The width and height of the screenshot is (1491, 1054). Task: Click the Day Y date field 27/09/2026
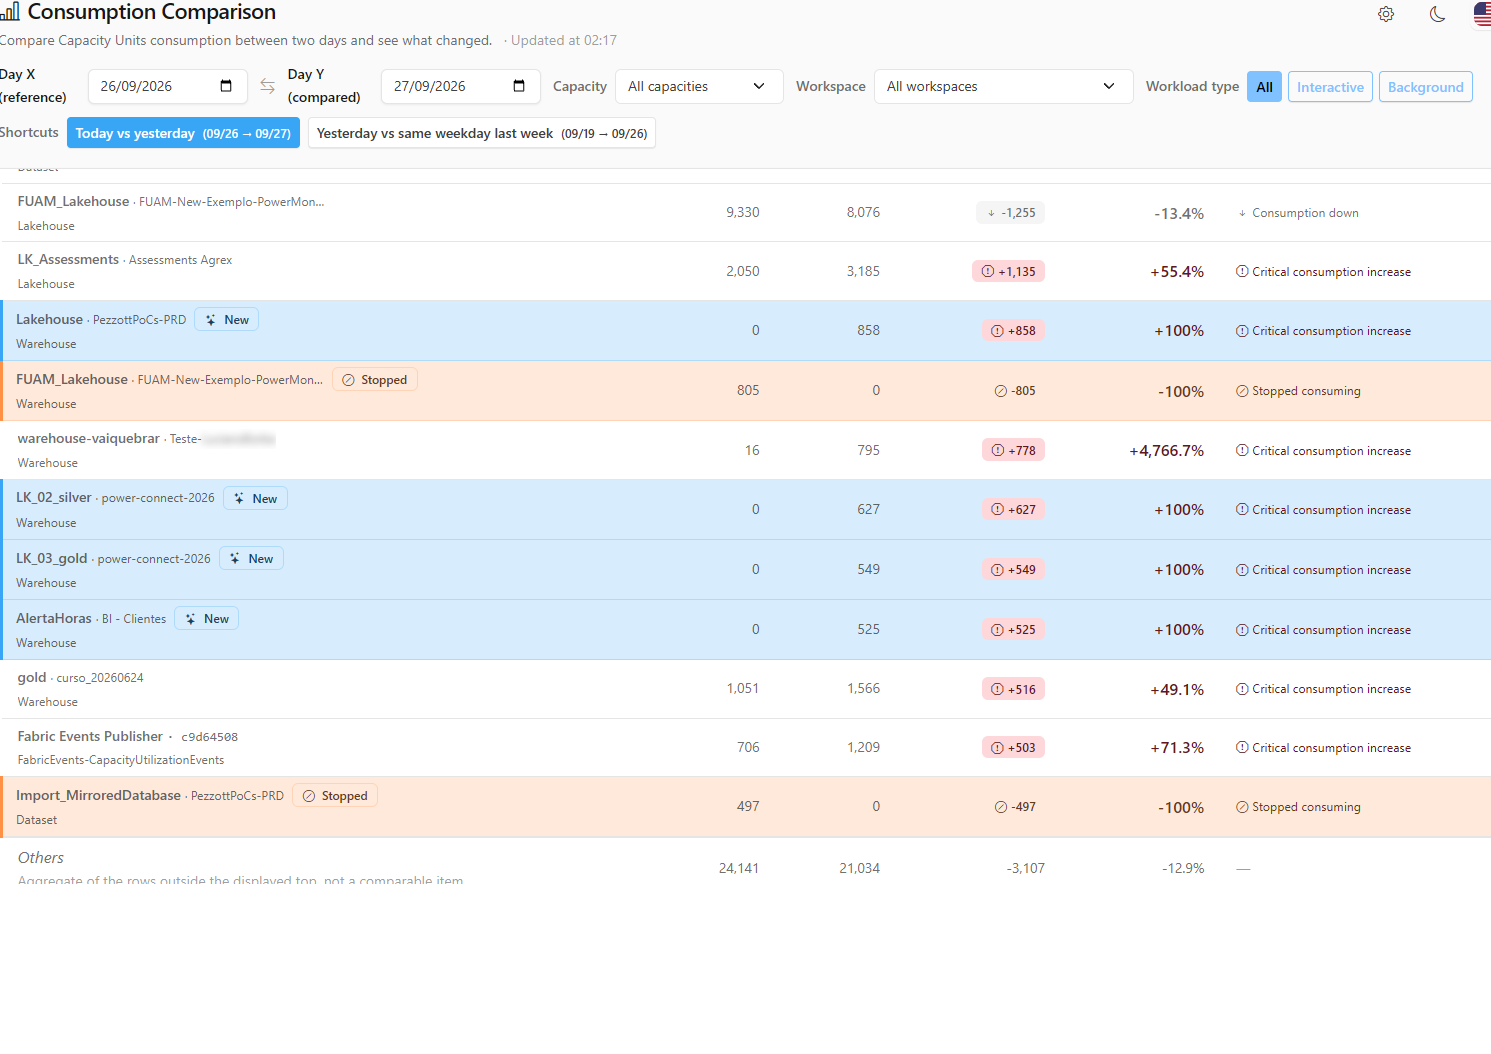[x=460, y=86]
